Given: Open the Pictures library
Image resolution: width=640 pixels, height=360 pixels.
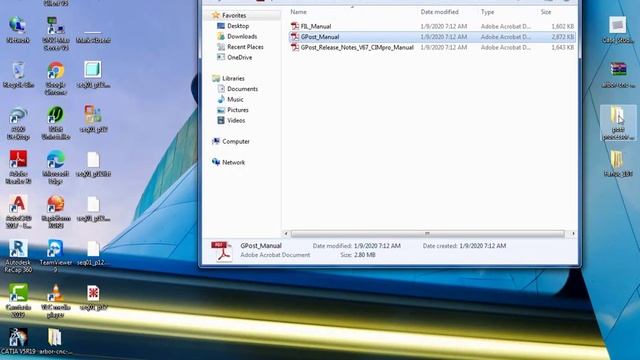Looking at the screenshot, I should click(x=238, y=110).
